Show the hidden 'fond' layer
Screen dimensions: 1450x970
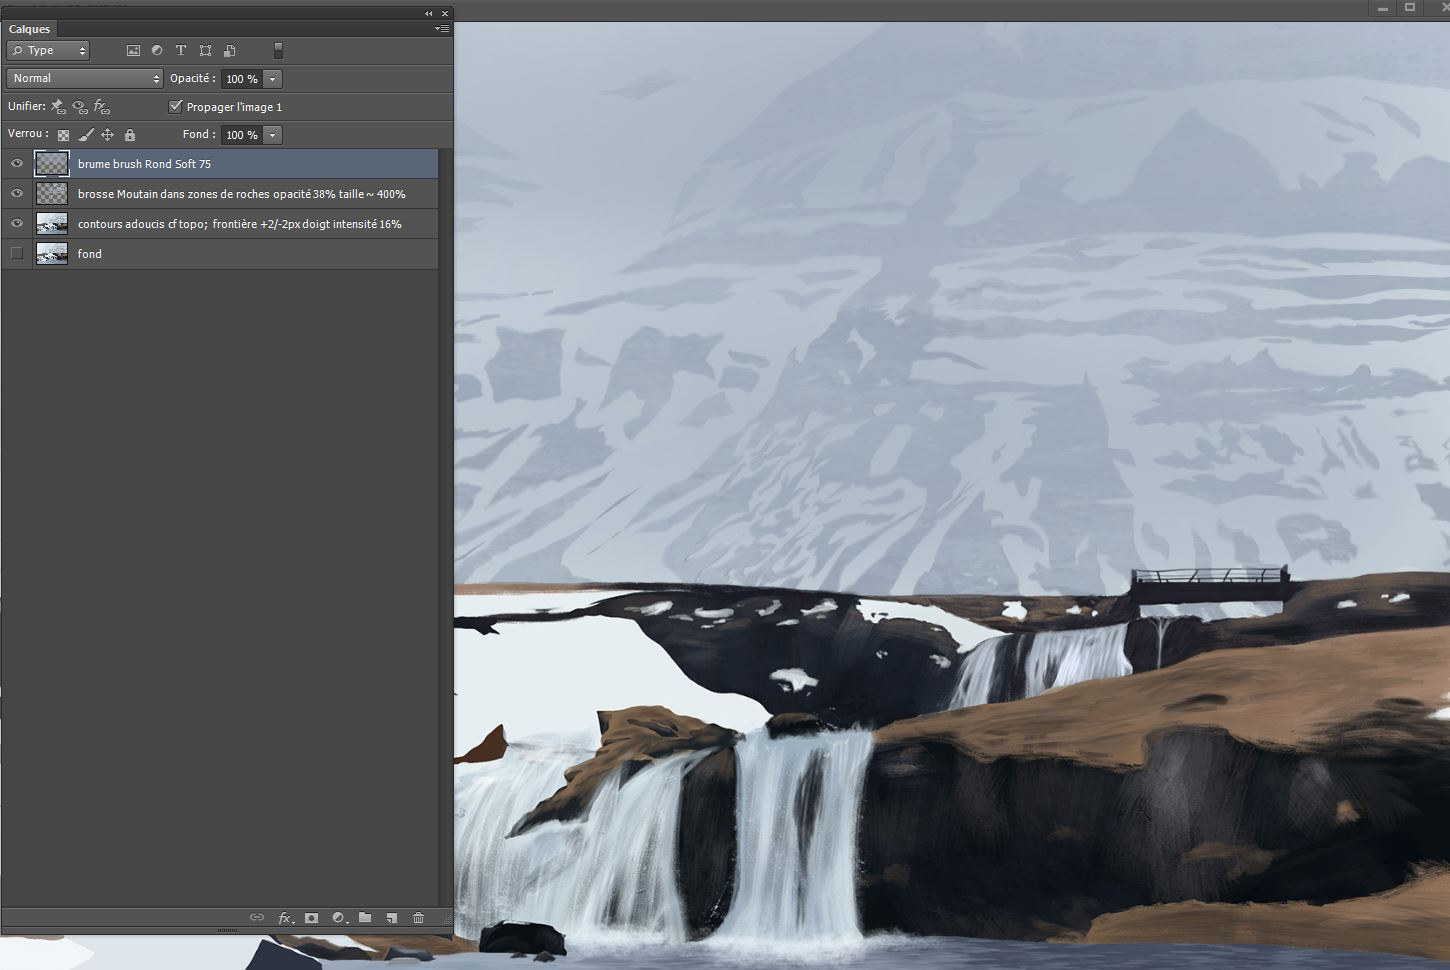[x=17, y=254]
